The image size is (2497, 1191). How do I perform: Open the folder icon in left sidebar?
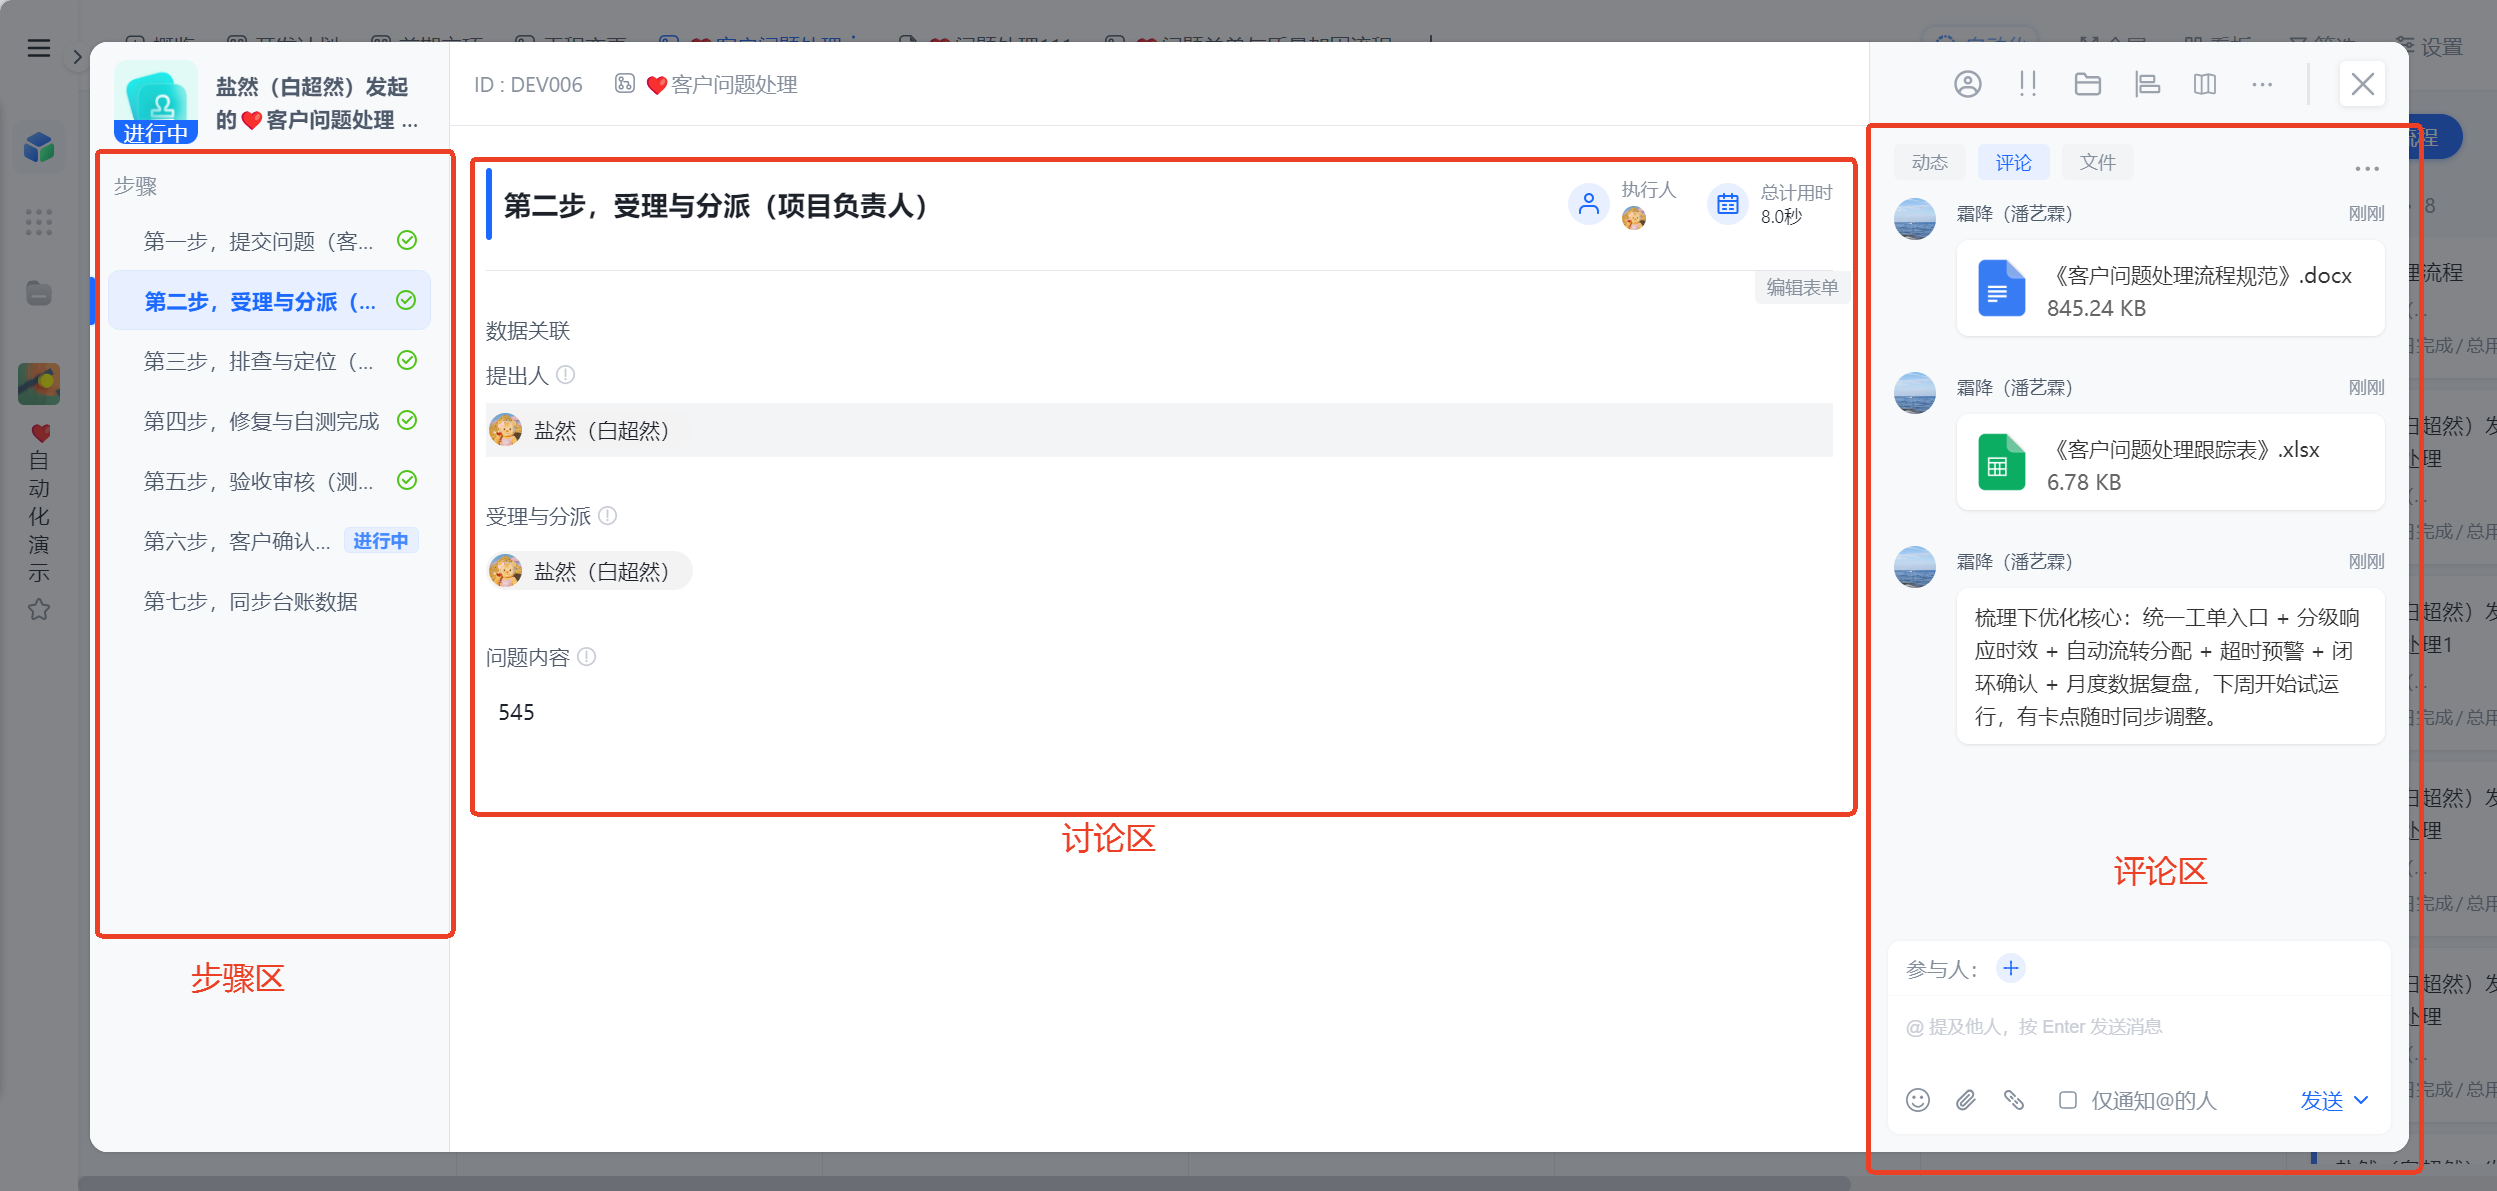pos(39,293)
